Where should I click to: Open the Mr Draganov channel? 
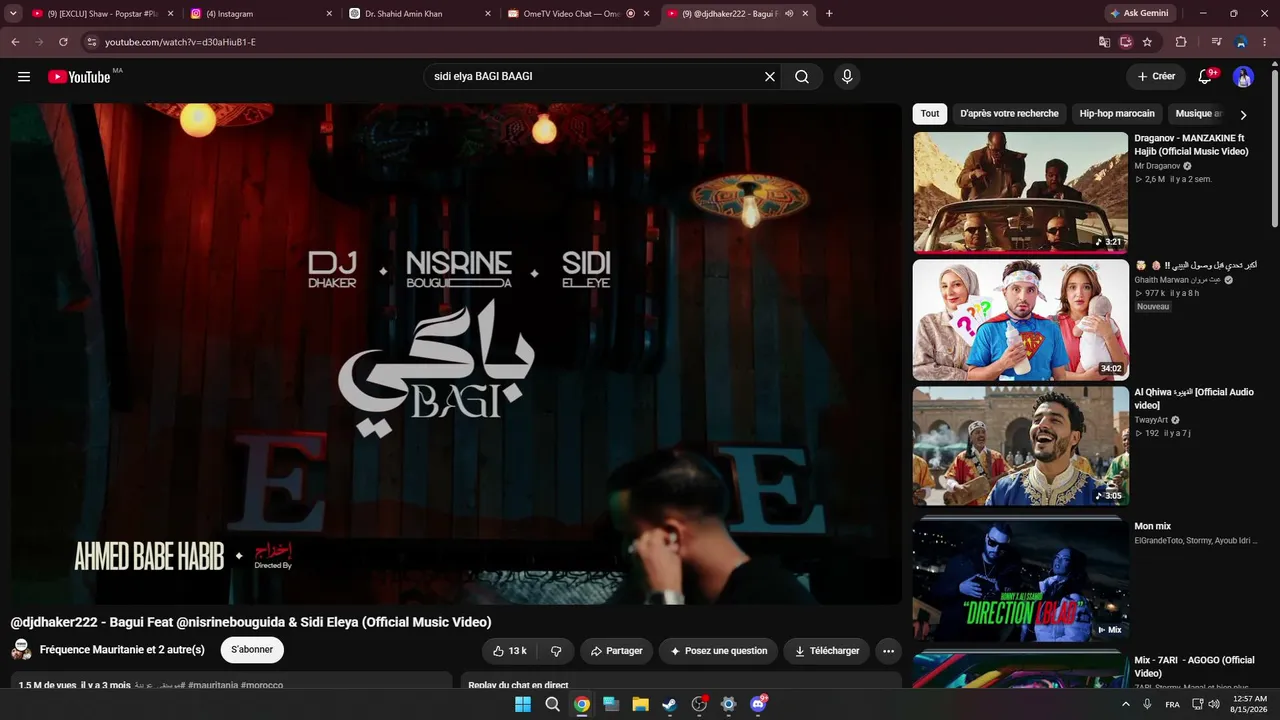(x=1157, y=166)
